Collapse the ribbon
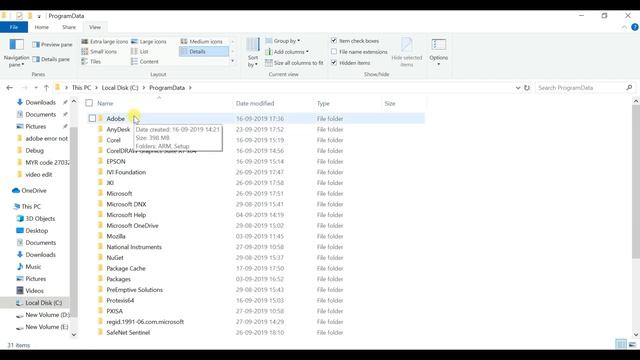The height and width of the screenshot is (360, 640). pos(624,27)
